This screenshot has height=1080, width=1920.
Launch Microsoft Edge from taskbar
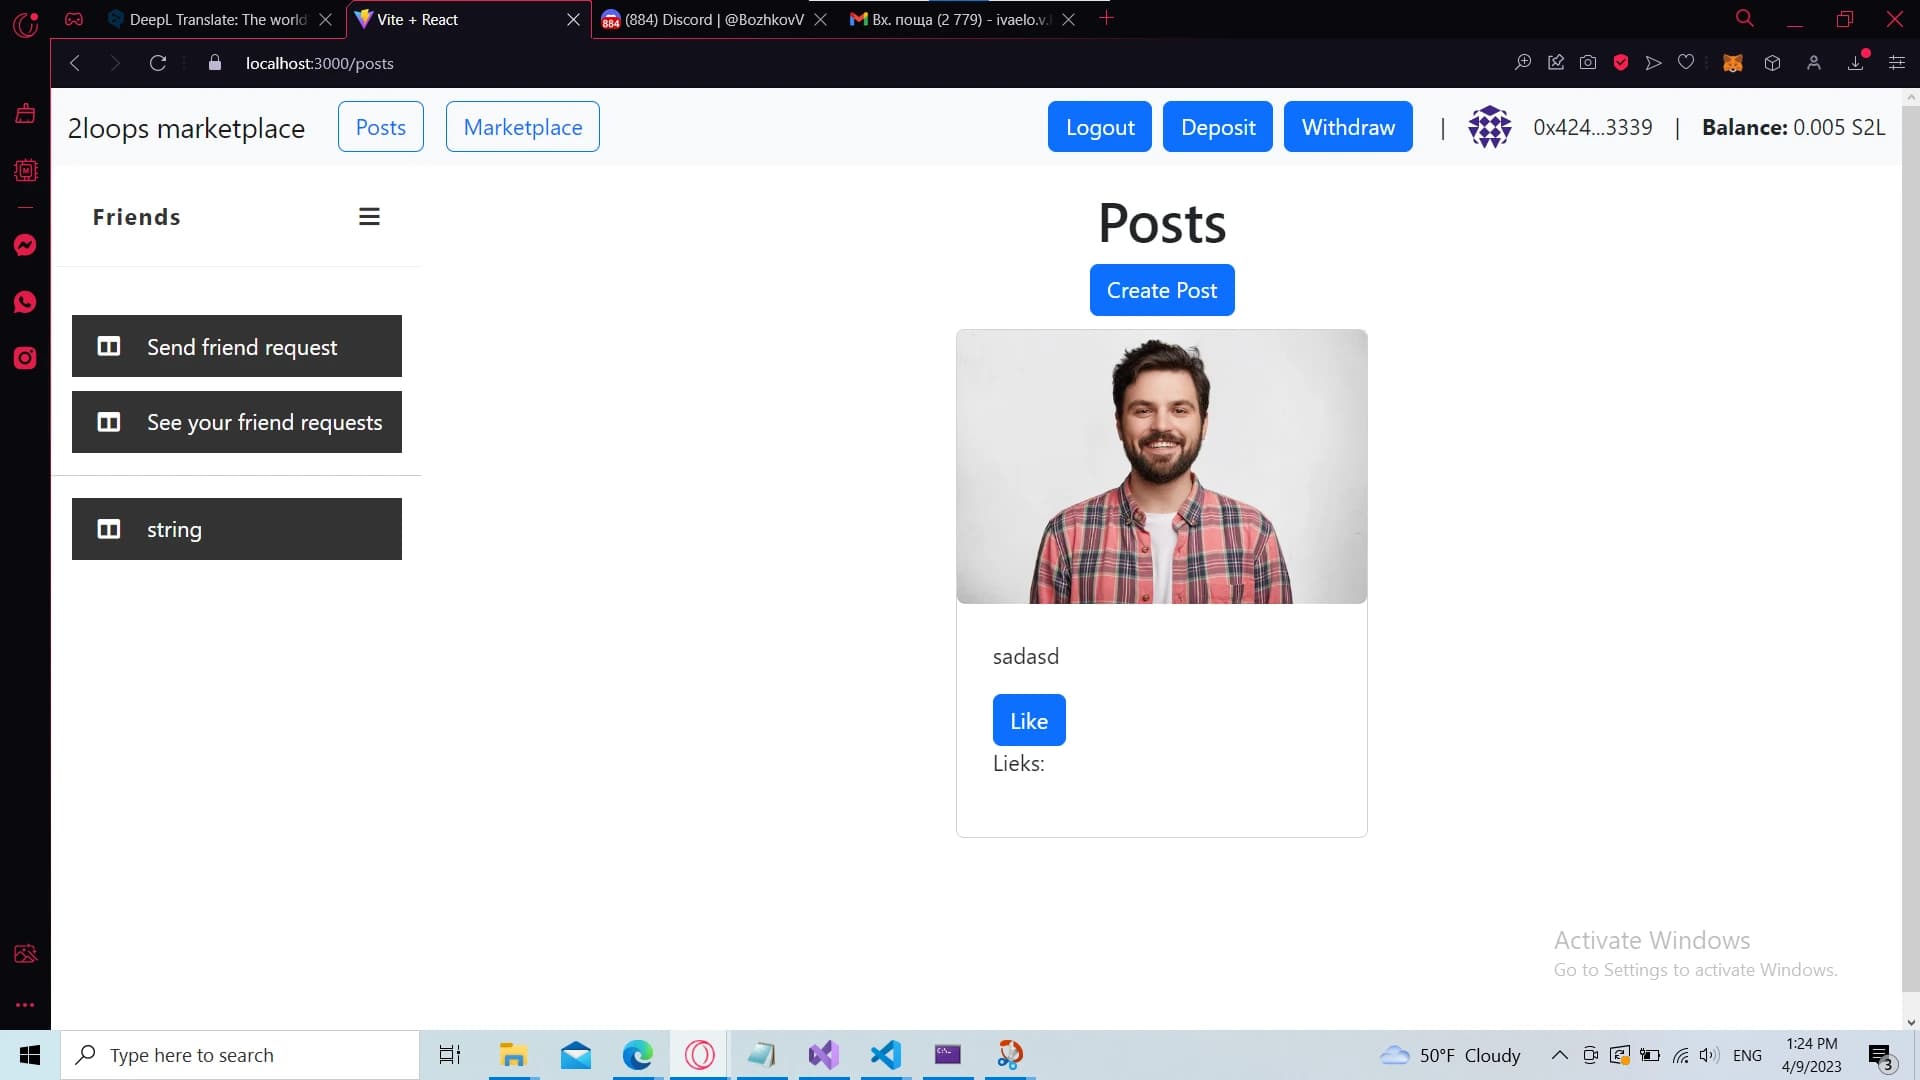coord(637,1055)
